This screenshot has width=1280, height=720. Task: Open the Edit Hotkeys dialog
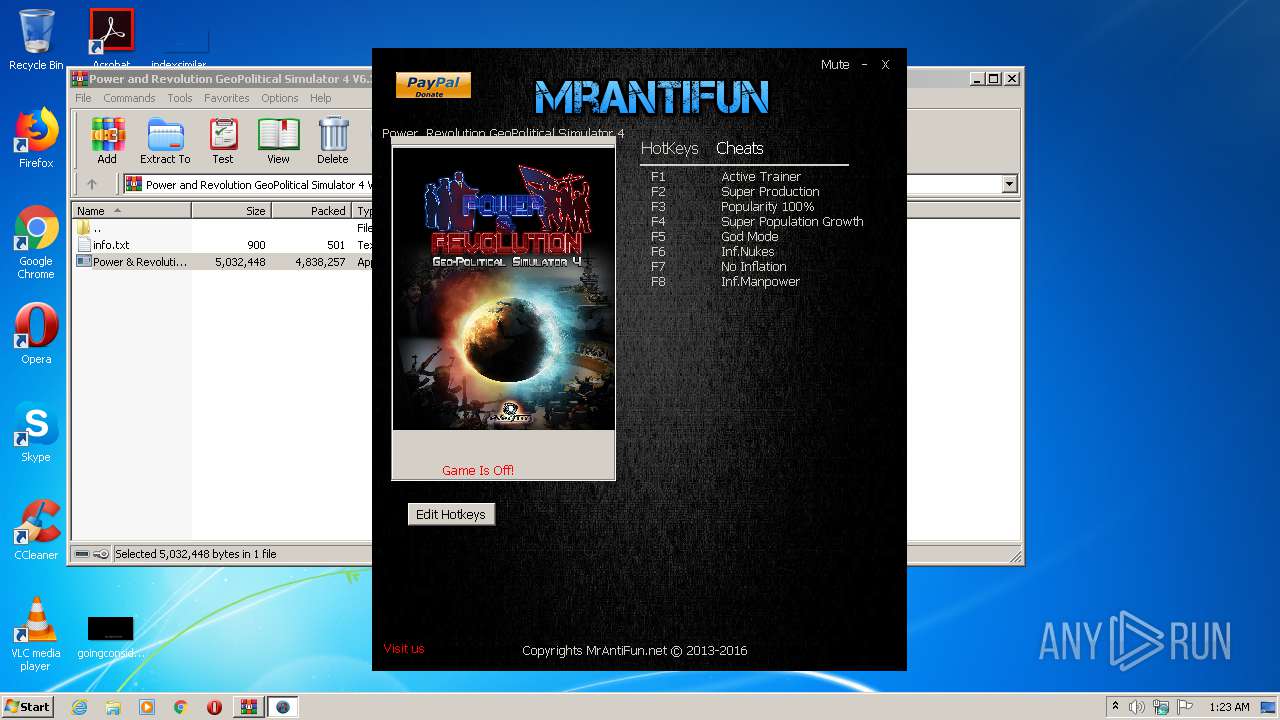(x=450, y=514)
